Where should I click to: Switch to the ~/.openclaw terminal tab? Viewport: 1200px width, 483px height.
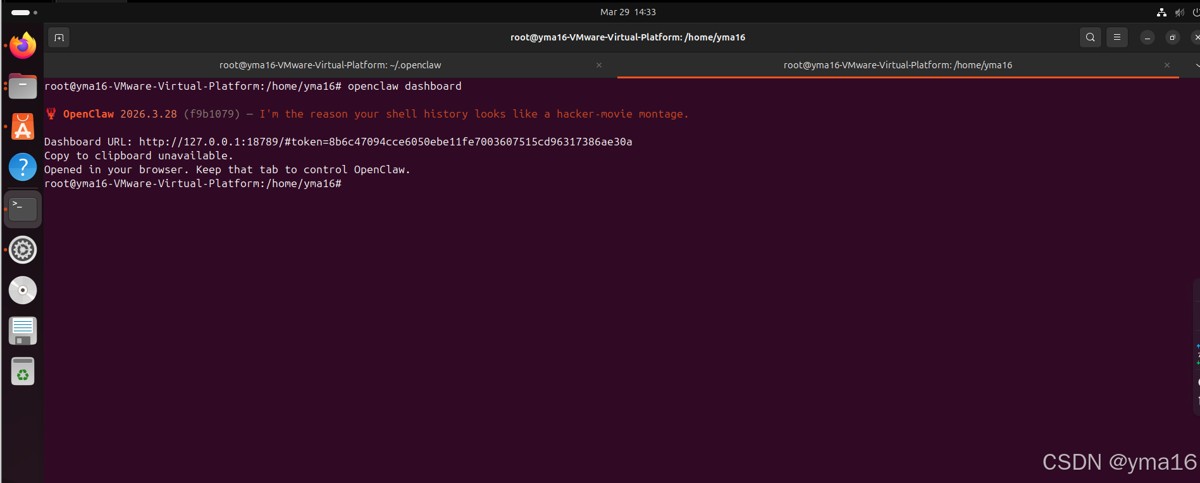click(x=330, y=65)
